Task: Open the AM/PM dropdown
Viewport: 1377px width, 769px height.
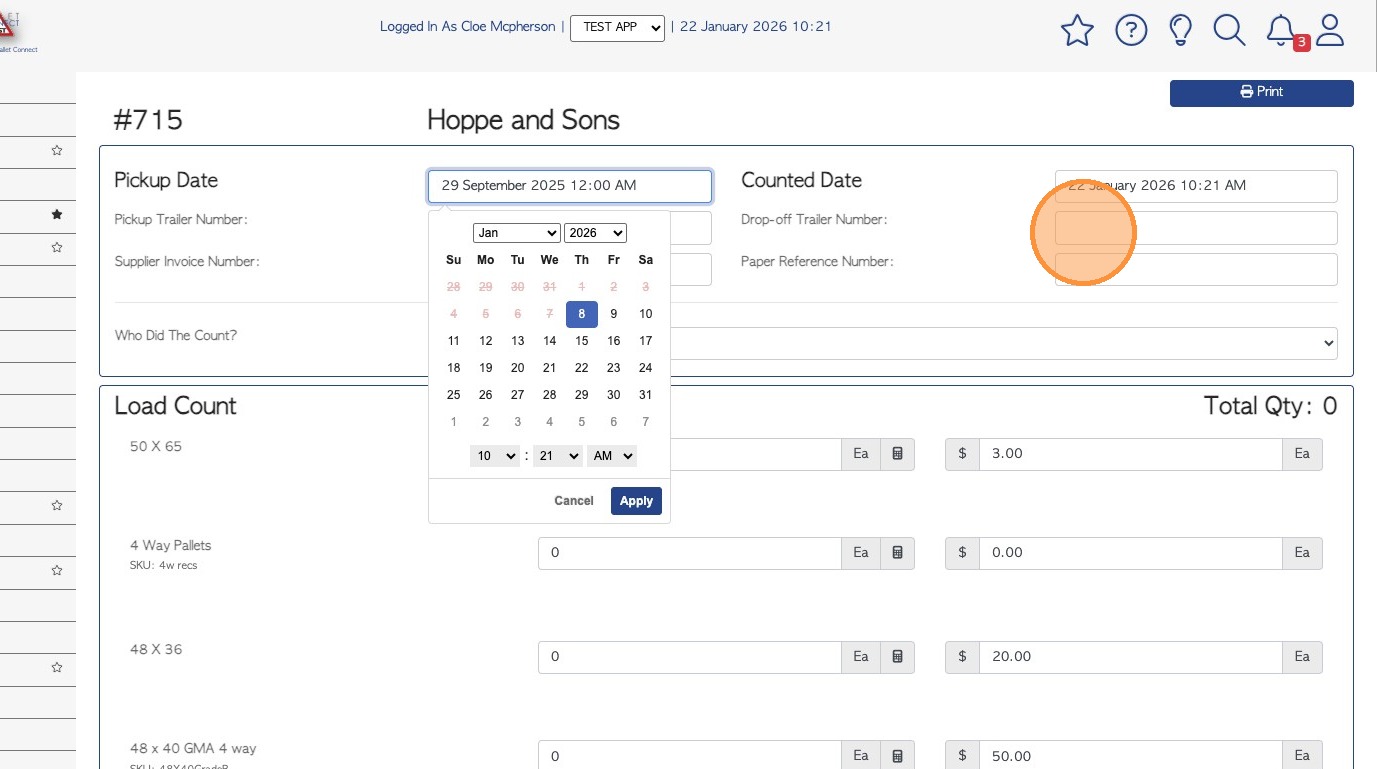Action: pos(612,456)
